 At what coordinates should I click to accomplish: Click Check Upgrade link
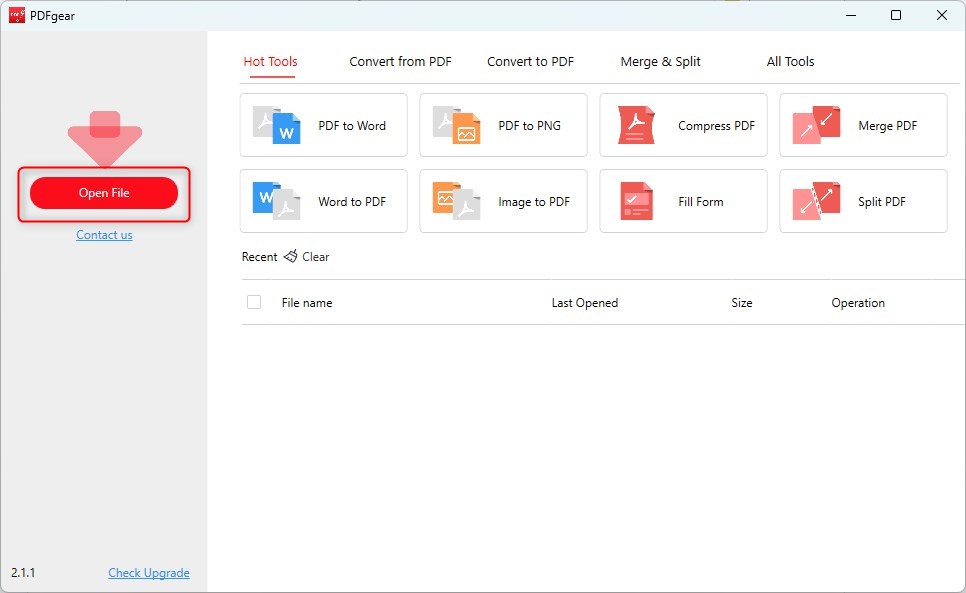(x=148, y=572)
